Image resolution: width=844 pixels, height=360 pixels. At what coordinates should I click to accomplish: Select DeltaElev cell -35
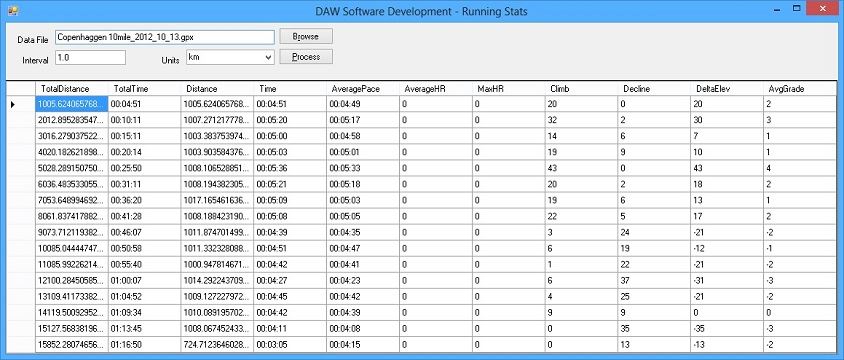pyautogui.click(x=726, y=328)
